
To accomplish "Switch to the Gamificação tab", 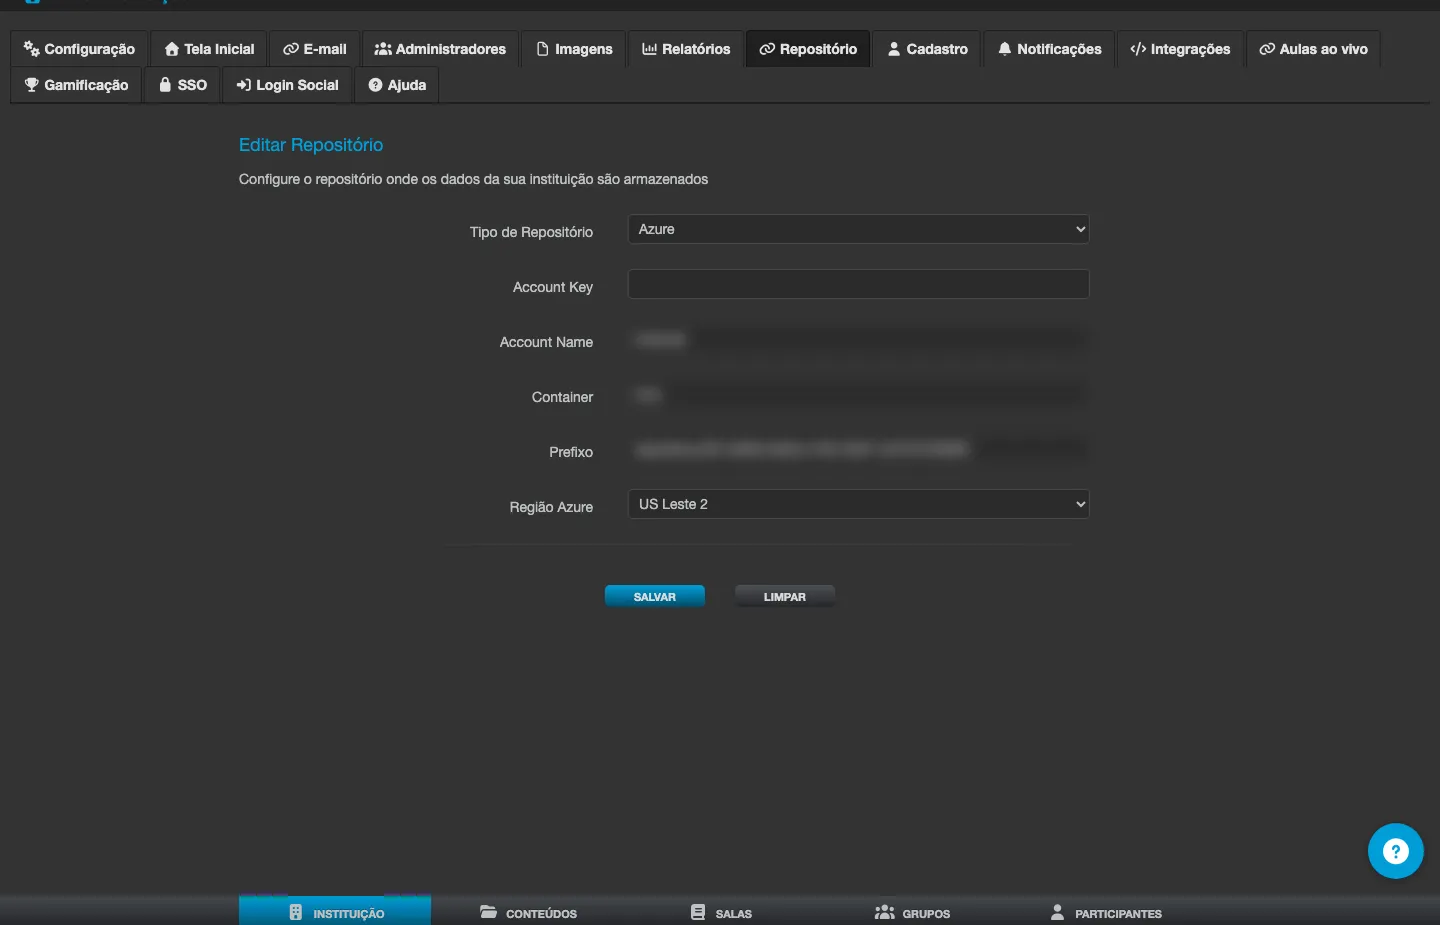I will 76,85.
